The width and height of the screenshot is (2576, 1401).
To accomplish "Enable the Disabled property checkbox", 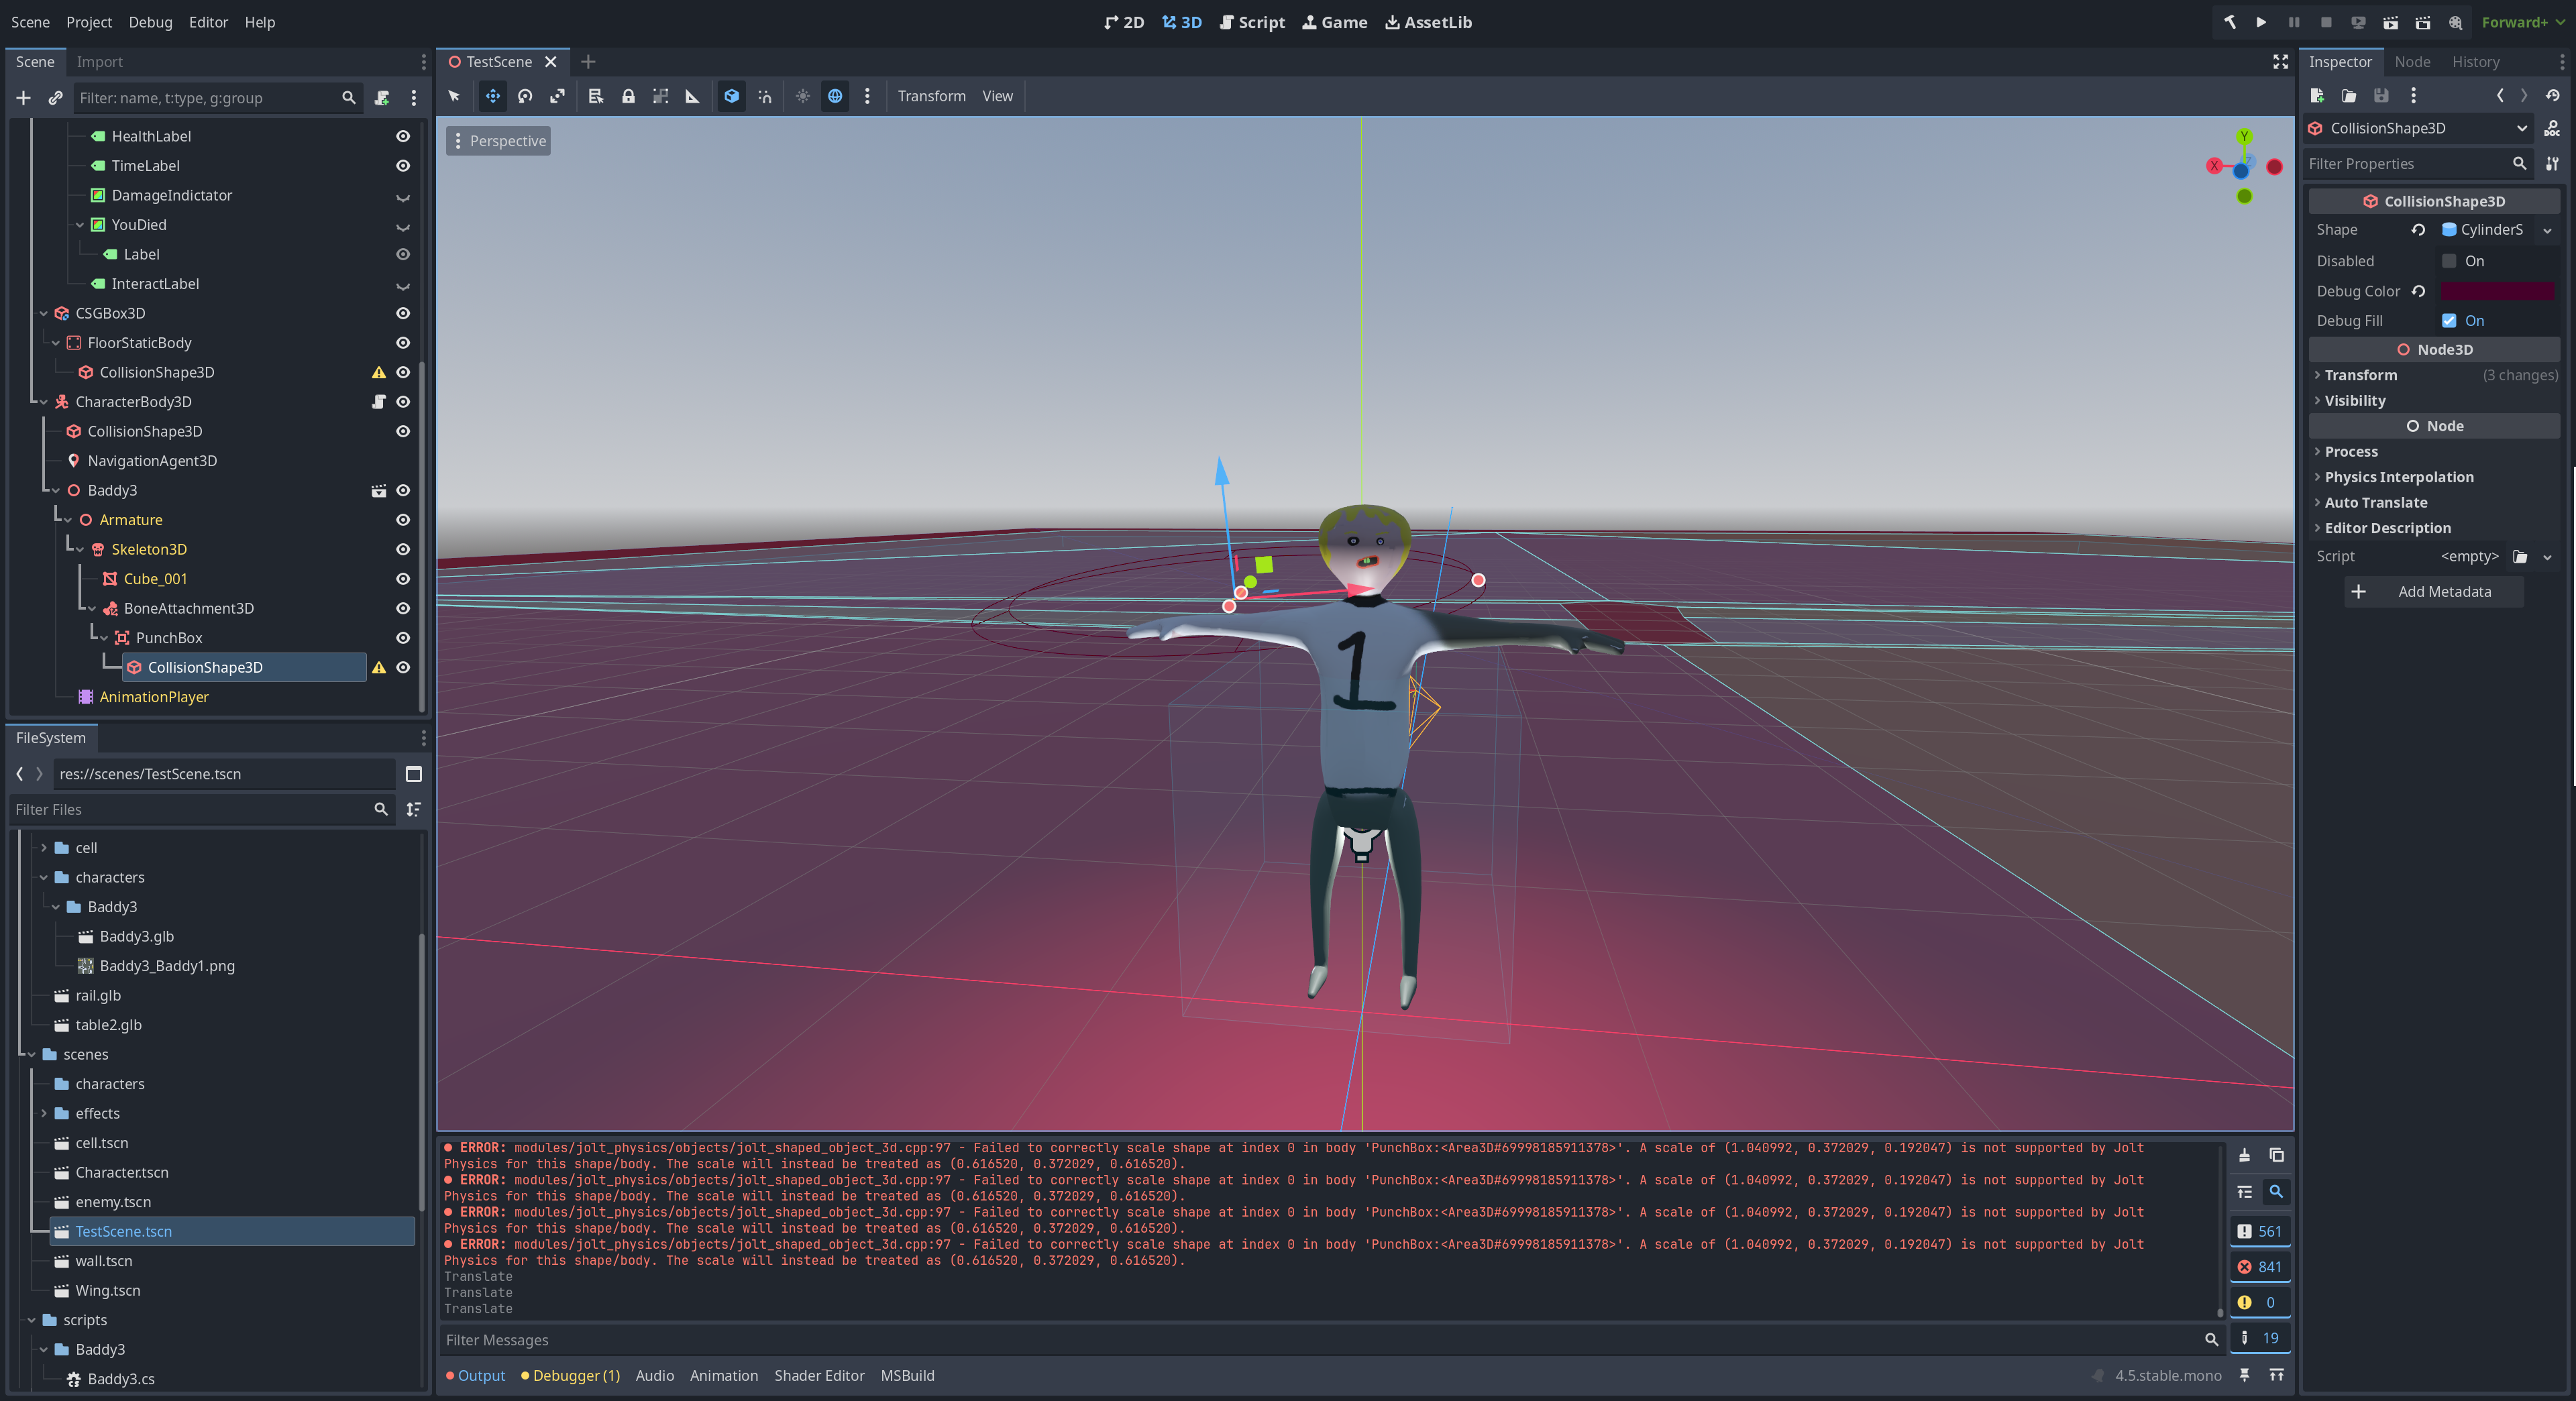I will point(2449,260).
